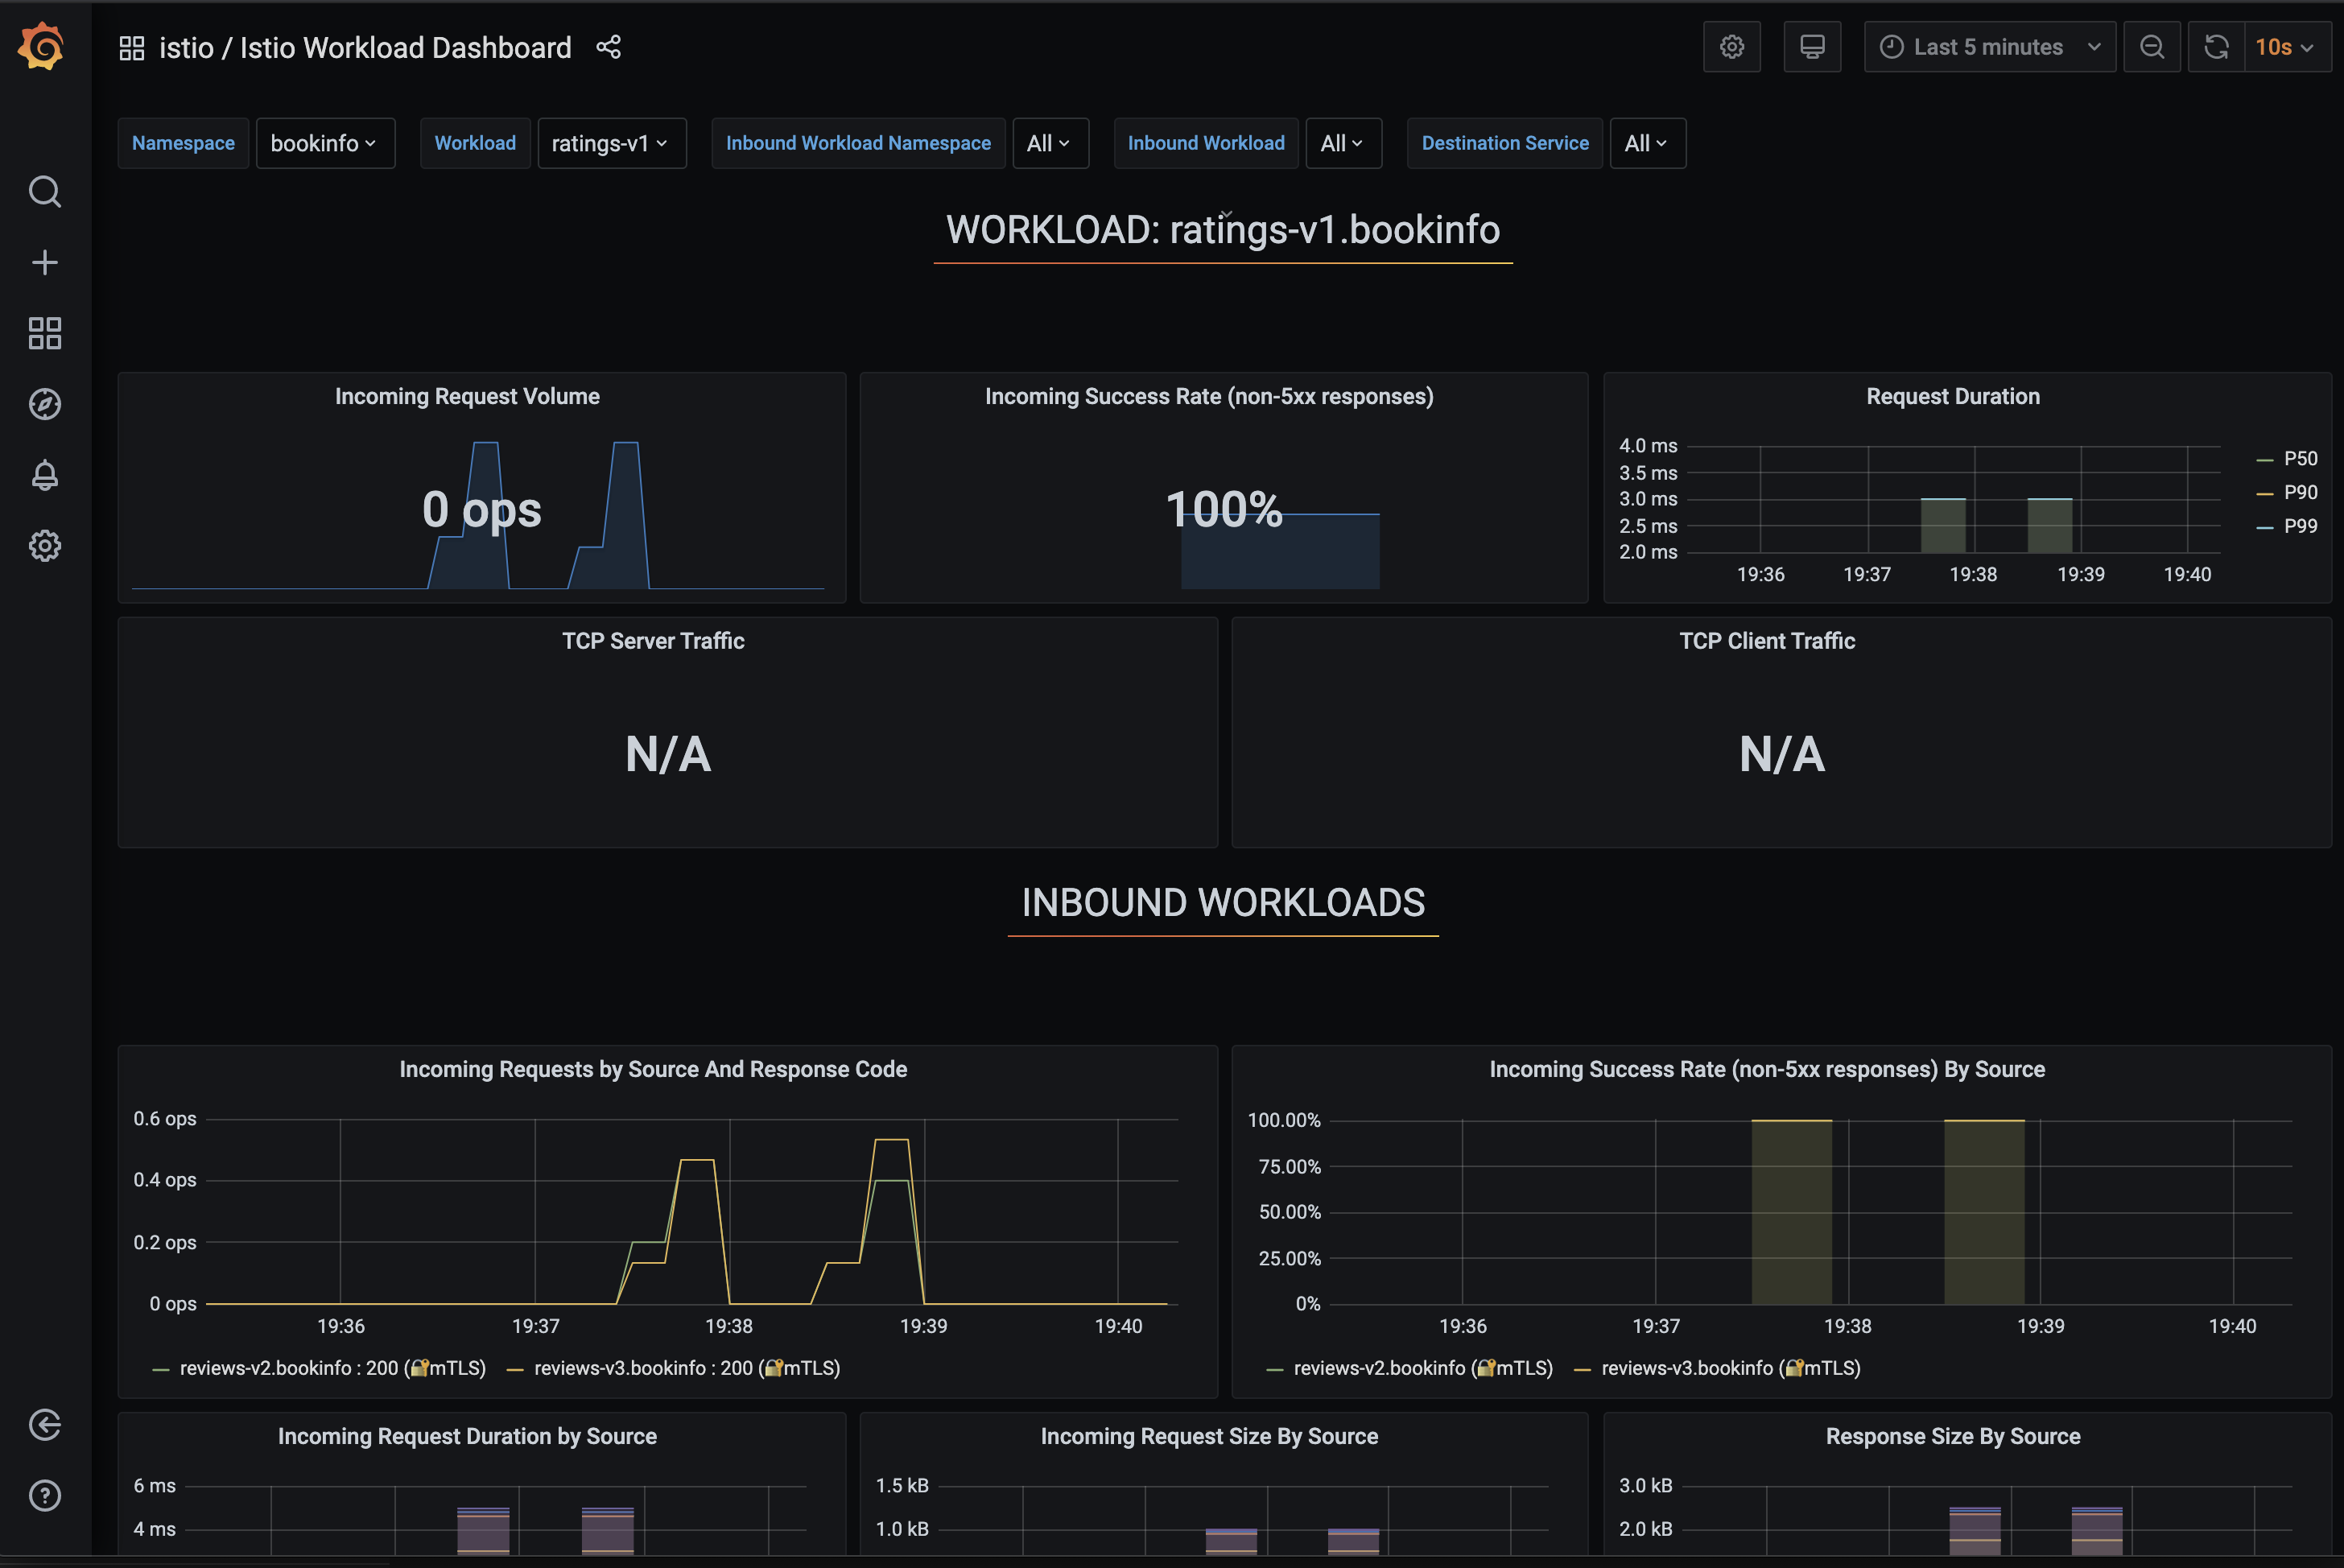Toggle P50 series in Request Duration legend

pyautogui.click(x=2288, y=459)
